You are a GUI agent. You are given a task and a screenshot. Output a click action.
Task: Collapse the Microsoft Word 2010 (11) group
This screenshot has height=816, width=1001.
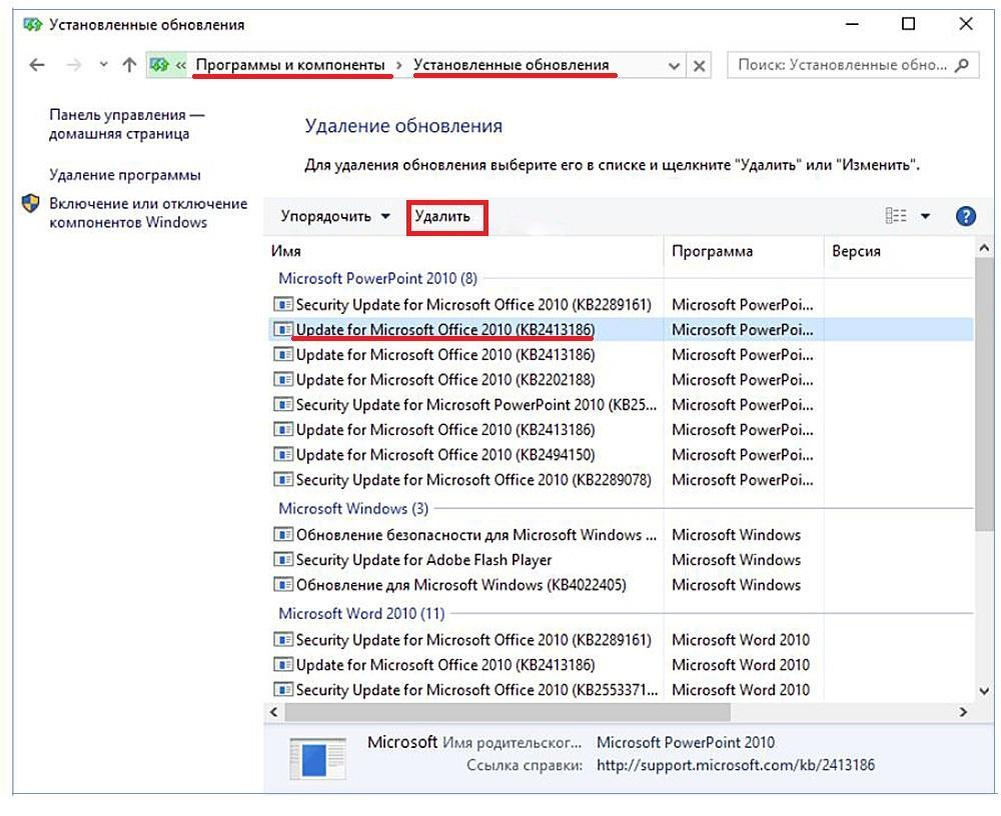pos(361,614)
